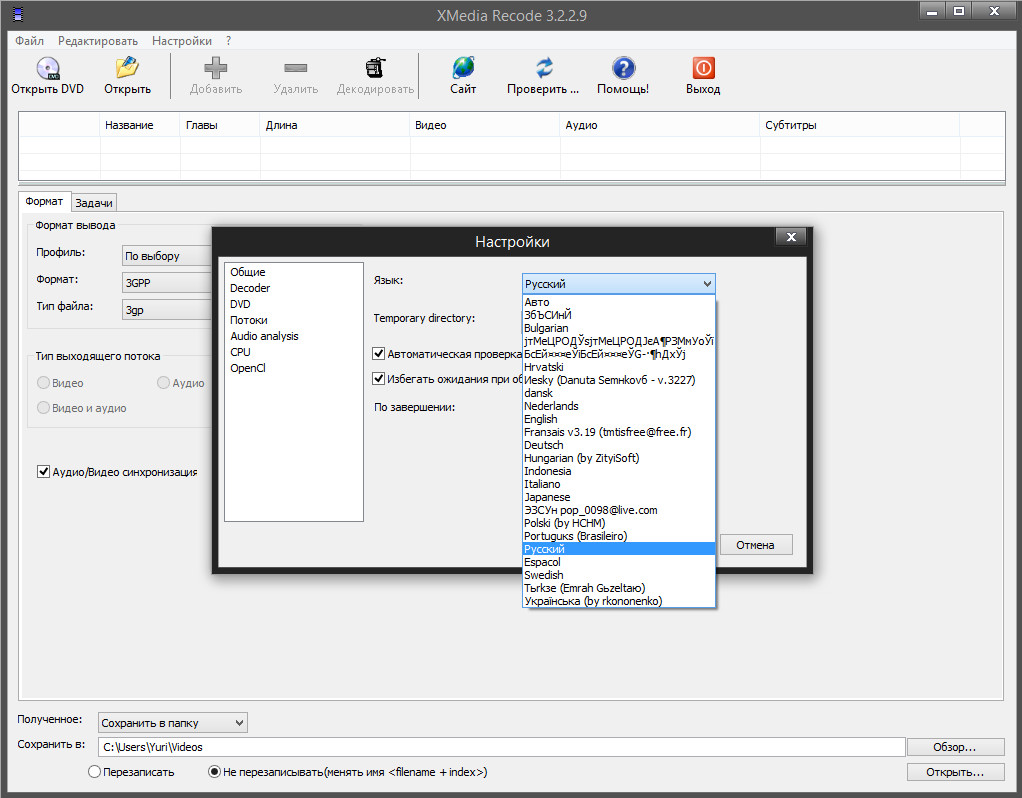
Task: Choose Авто in language list
Action: pyautogui.click(x=619, y=302)
